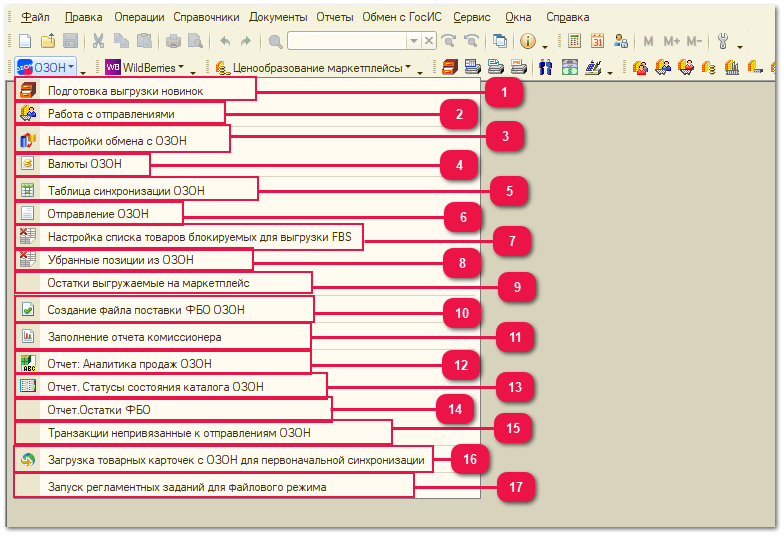Viewport: 784px width, 536px height.
Task: Open the WildBerries toolbar dropdown
Action: pos(144,68)
